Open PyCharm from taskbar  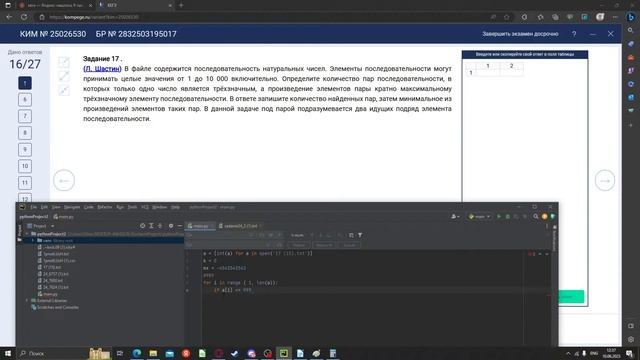(284, 353)
